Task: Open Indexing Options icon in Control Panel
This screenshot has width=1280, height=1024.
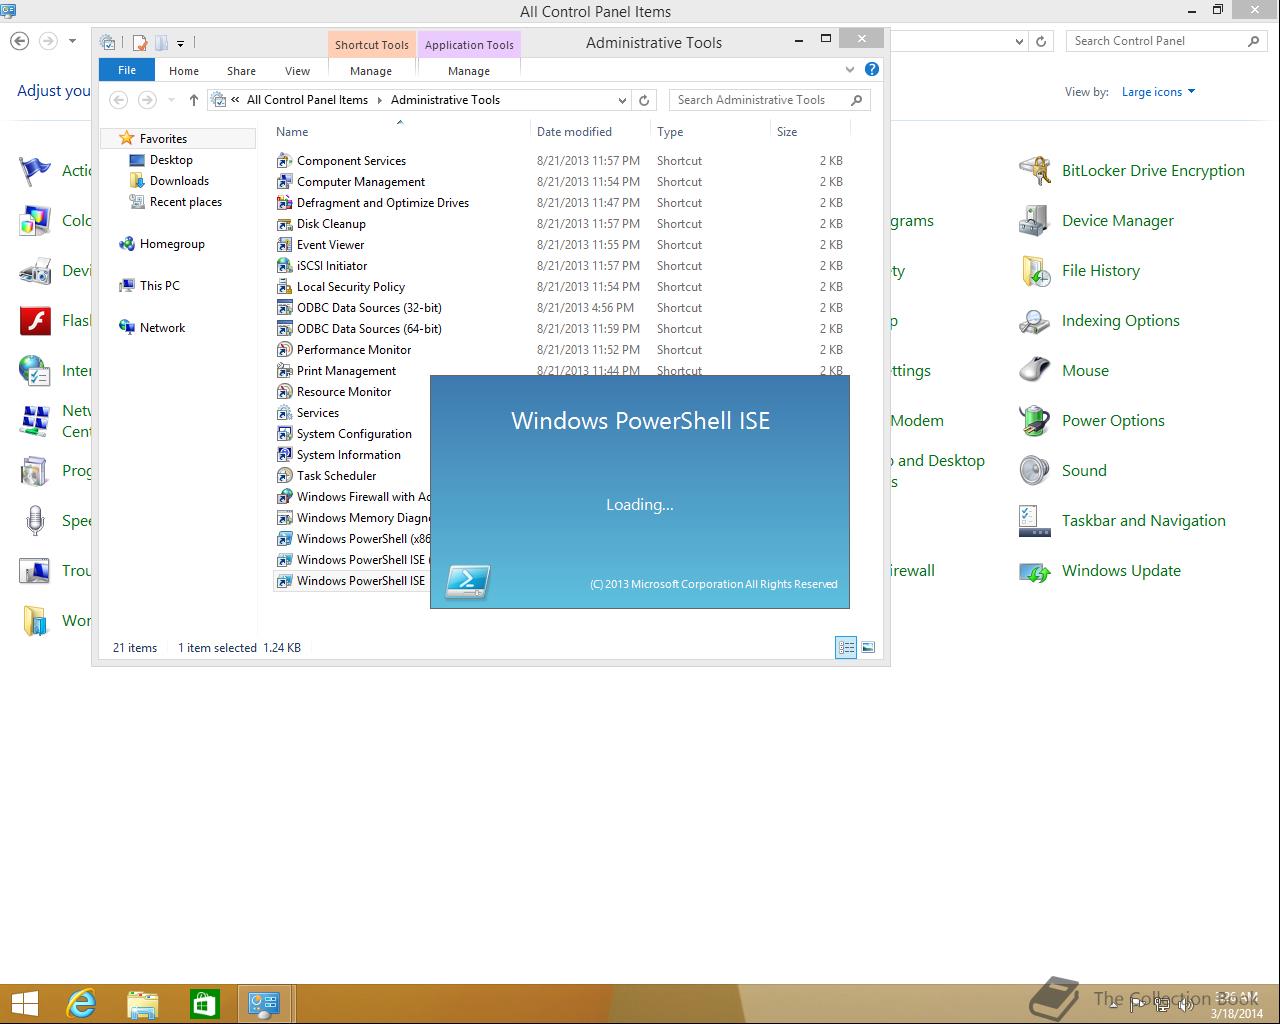Action: pos(1035,321)
